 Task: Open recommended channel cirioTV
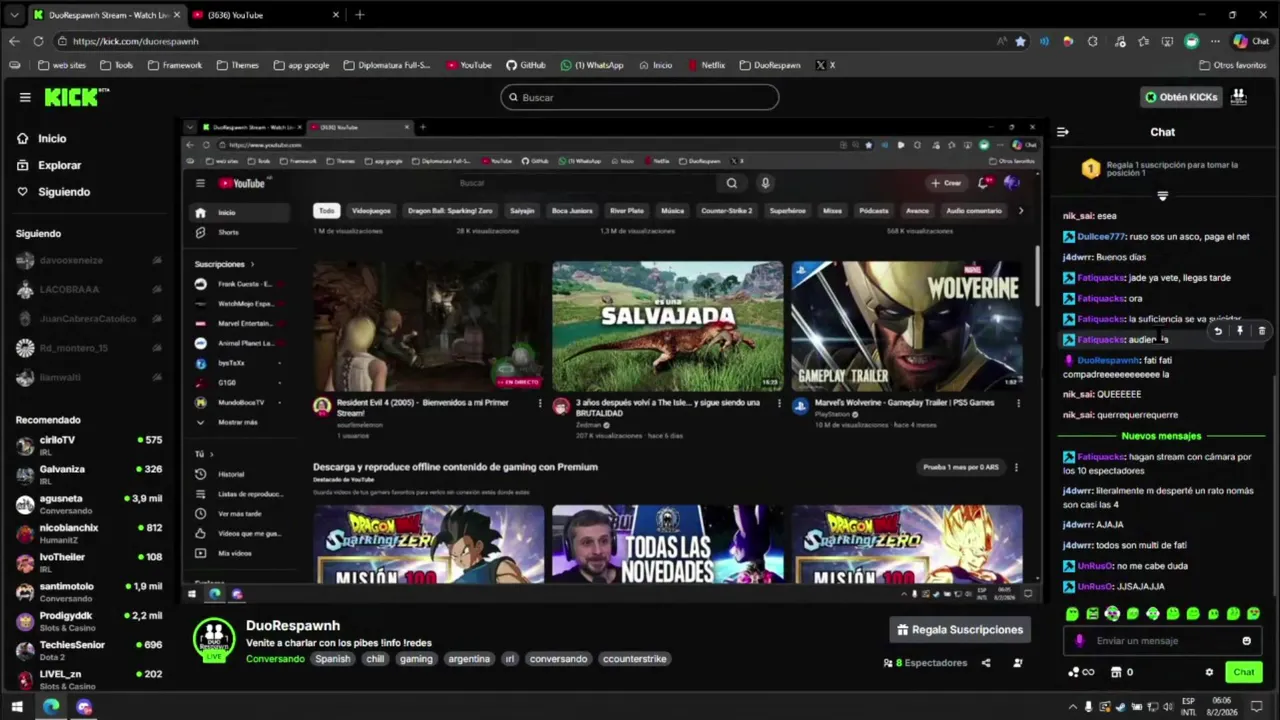coord(89,445)
